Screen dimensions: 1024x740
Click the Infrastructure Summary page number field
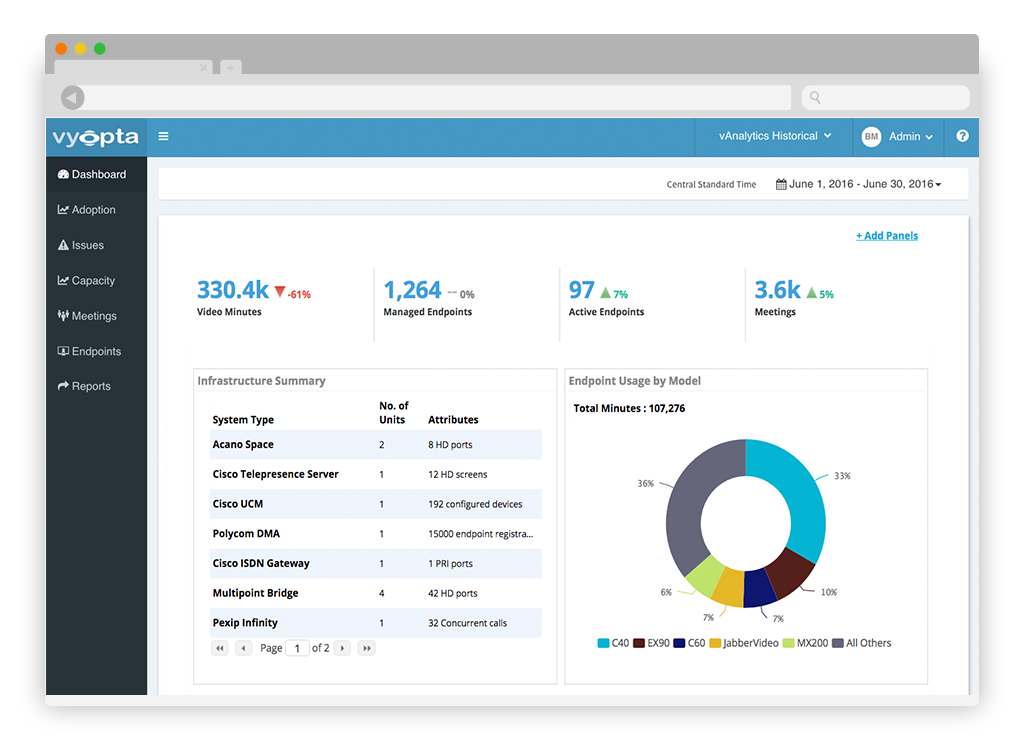pyautogui.click(x=297, y=648)
